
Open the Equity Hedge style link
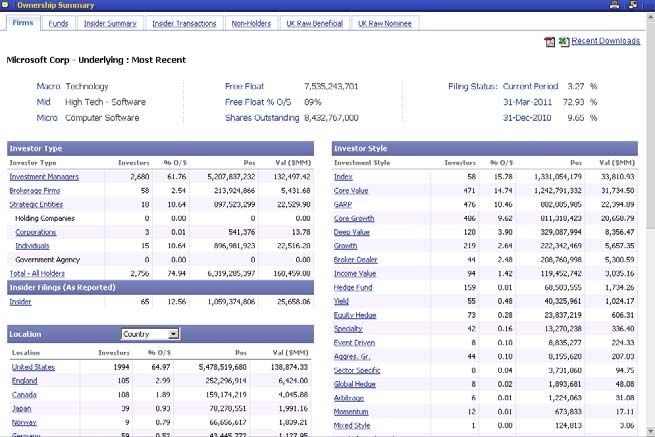click(x=355, y=315)
